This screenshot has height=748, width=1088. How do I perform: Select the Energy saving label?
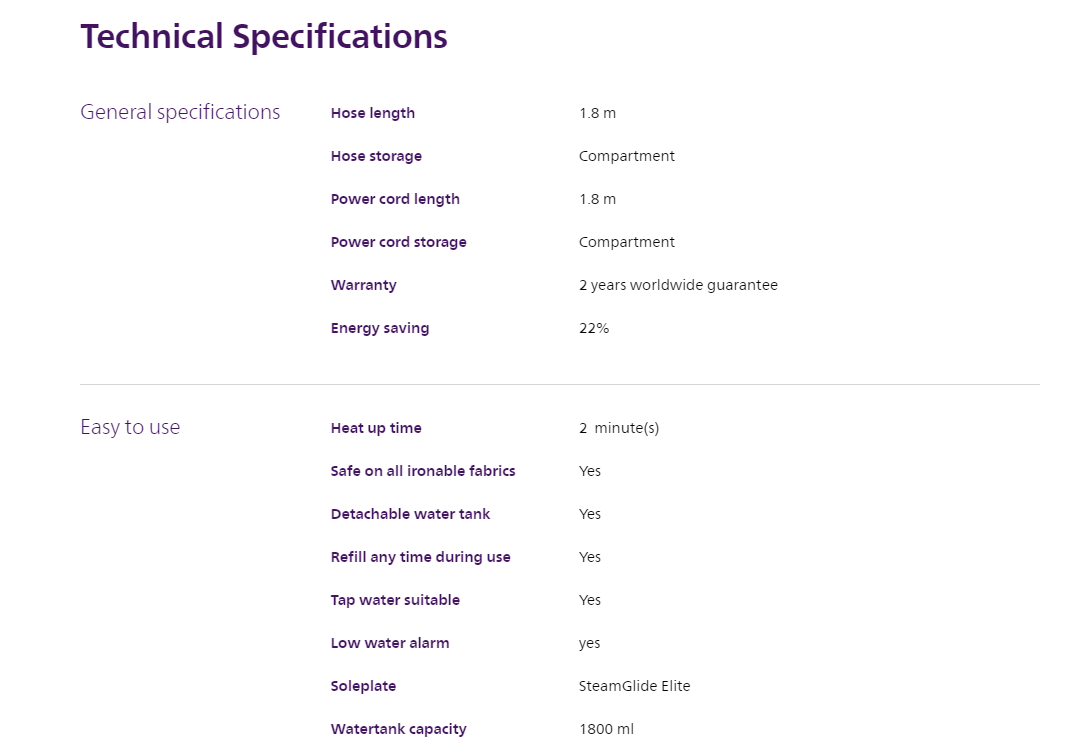pyautogui.click(x=380, y=328)
